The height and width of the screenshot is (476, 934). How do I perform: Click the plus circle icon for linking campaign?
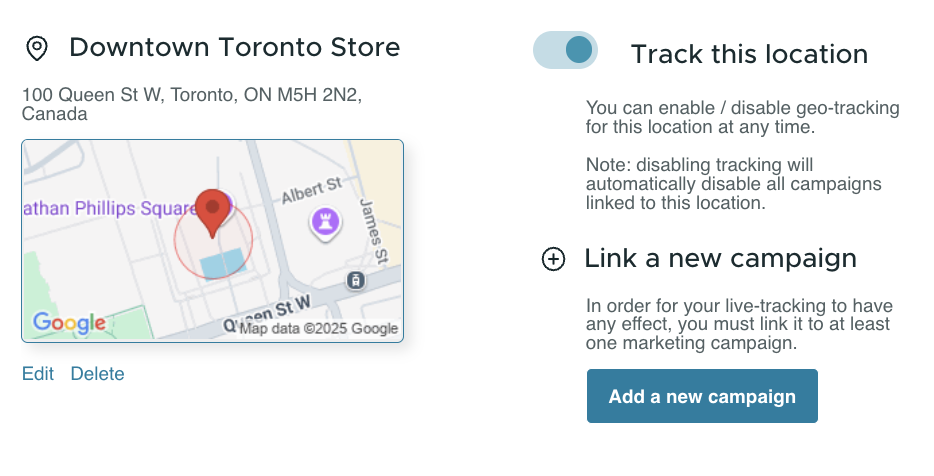pyautogui.click(x=553, y=260)
